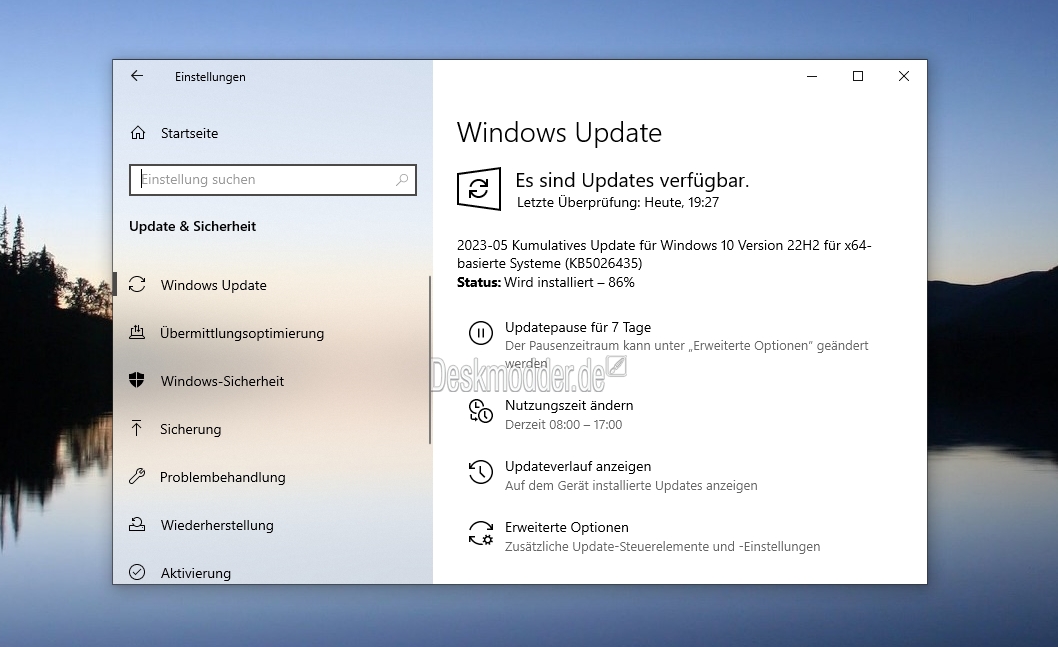Click the pause icon for Updatepause
Screen dimensions: 1058x647
[x=481, y=333]
